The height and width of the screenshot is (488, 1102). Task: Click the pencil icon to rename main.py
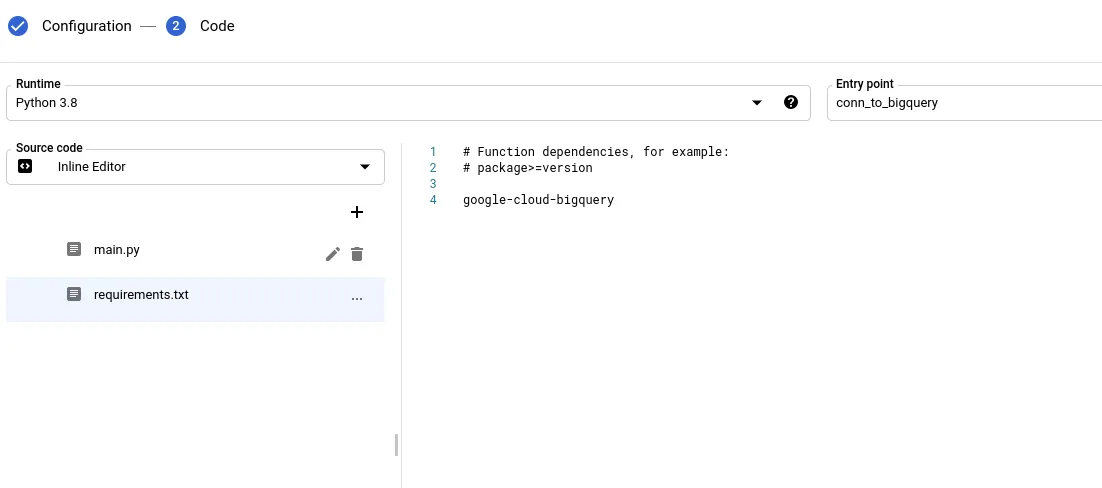333,254
